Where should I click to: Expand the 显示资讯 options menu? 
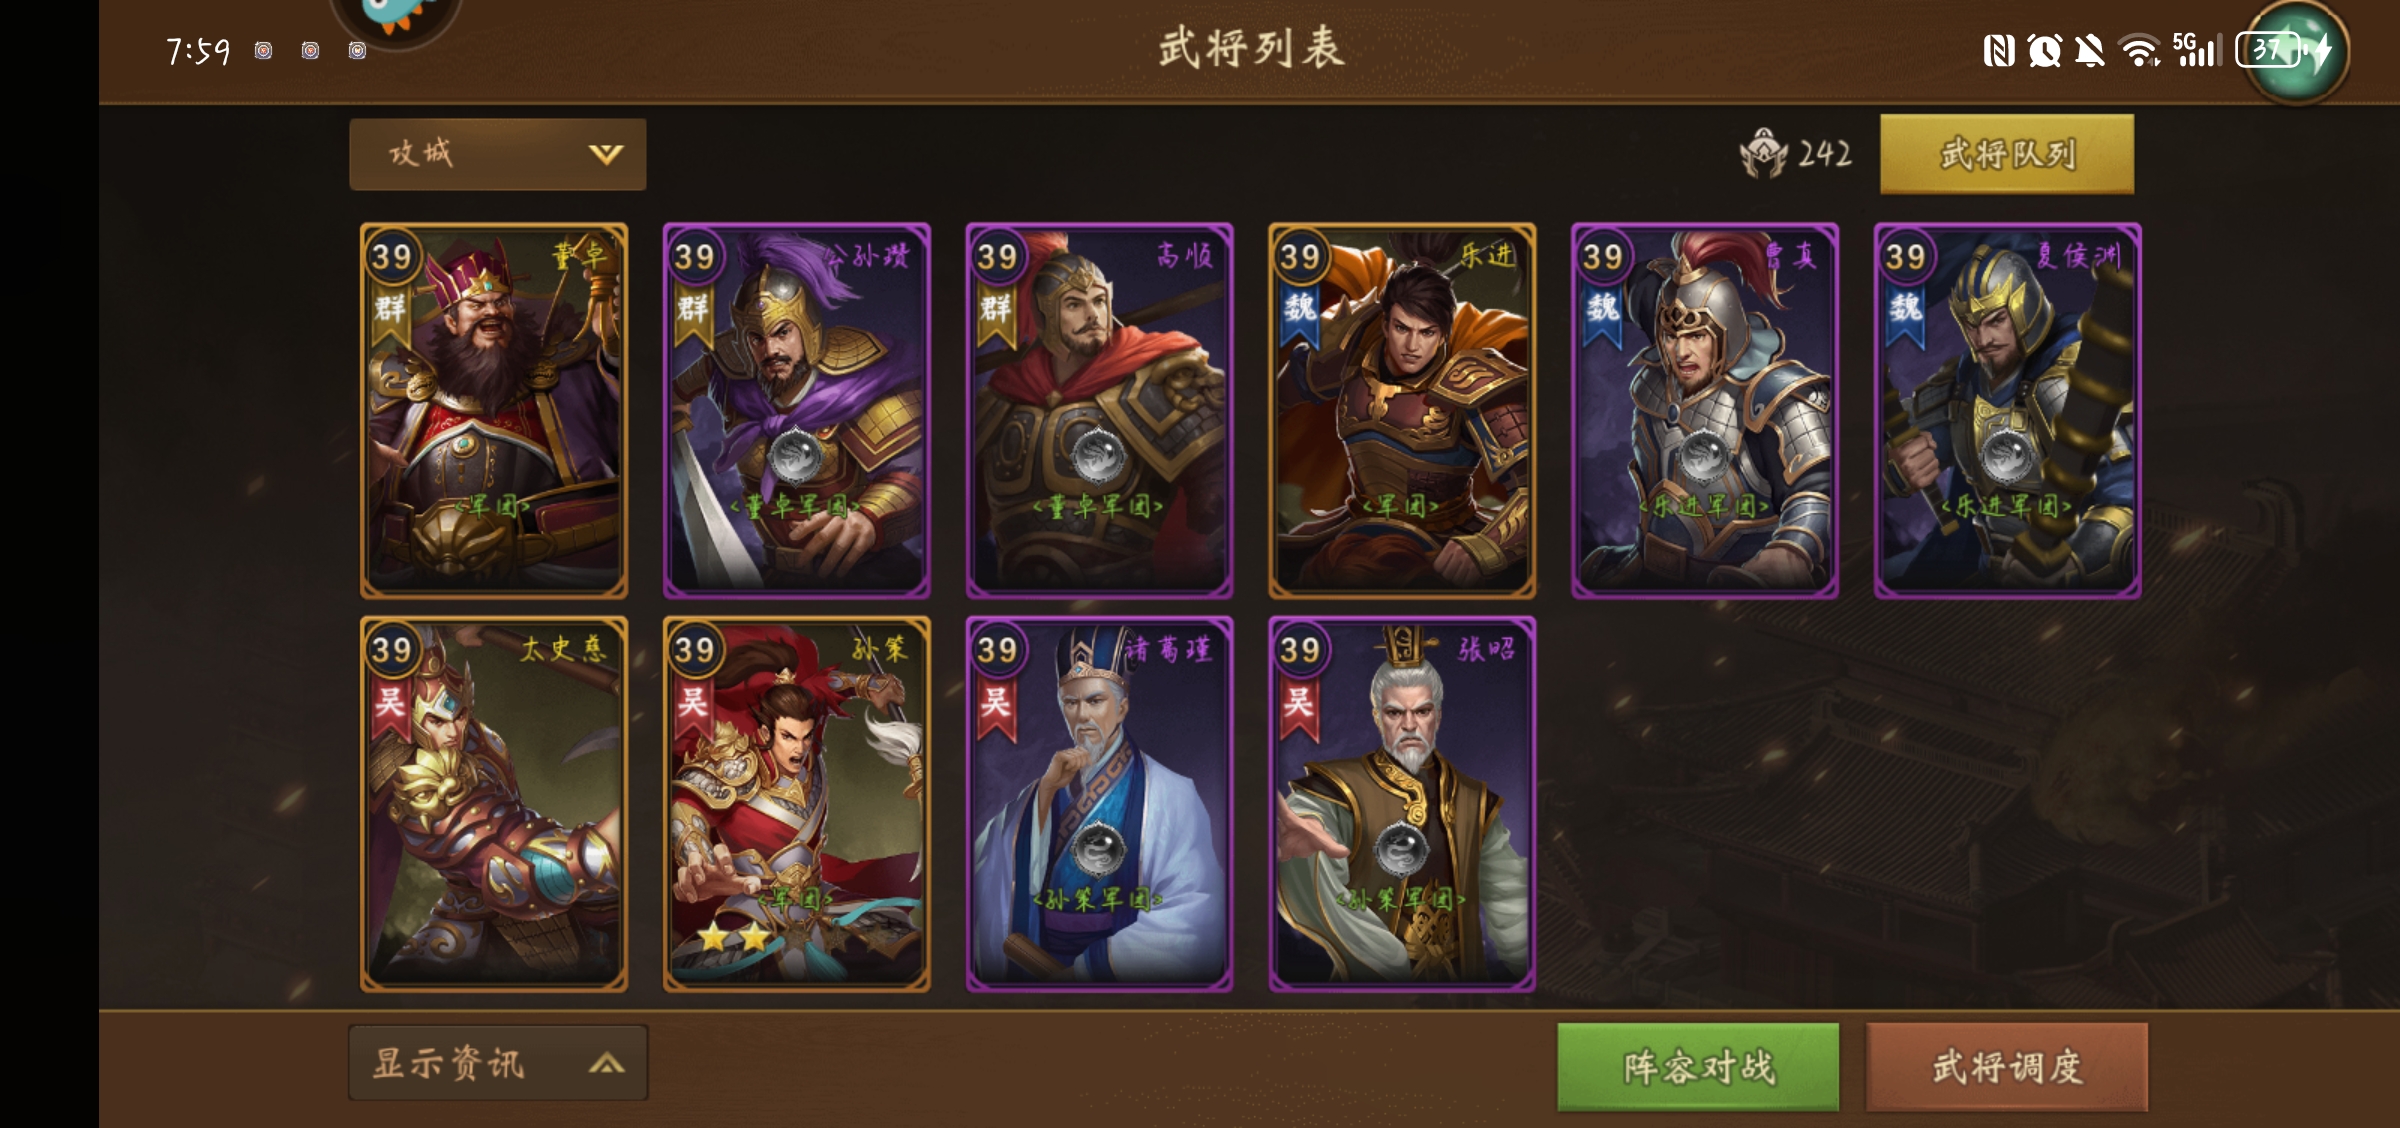[x=497, y=1063]
